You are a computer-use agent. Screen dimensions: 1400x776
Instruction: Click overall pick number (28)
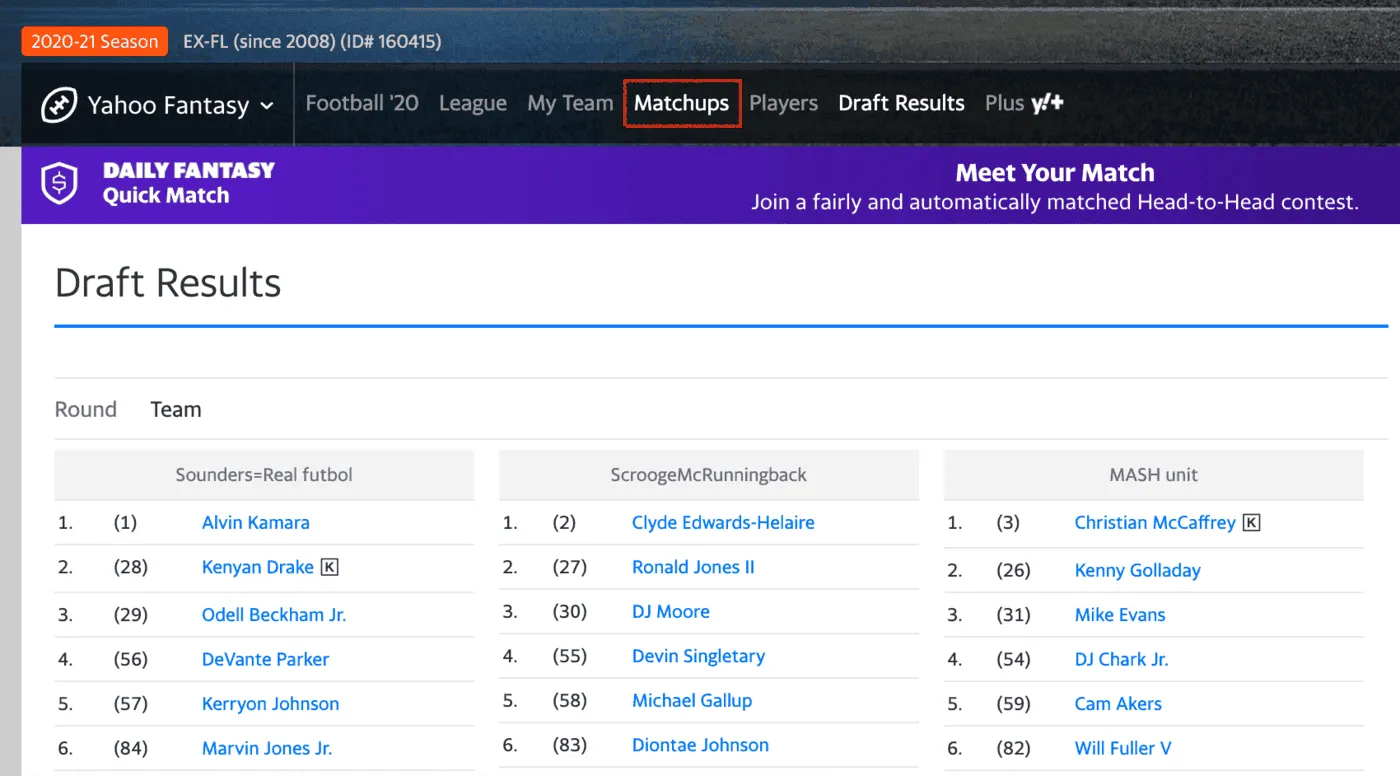[x=131, y=567]
